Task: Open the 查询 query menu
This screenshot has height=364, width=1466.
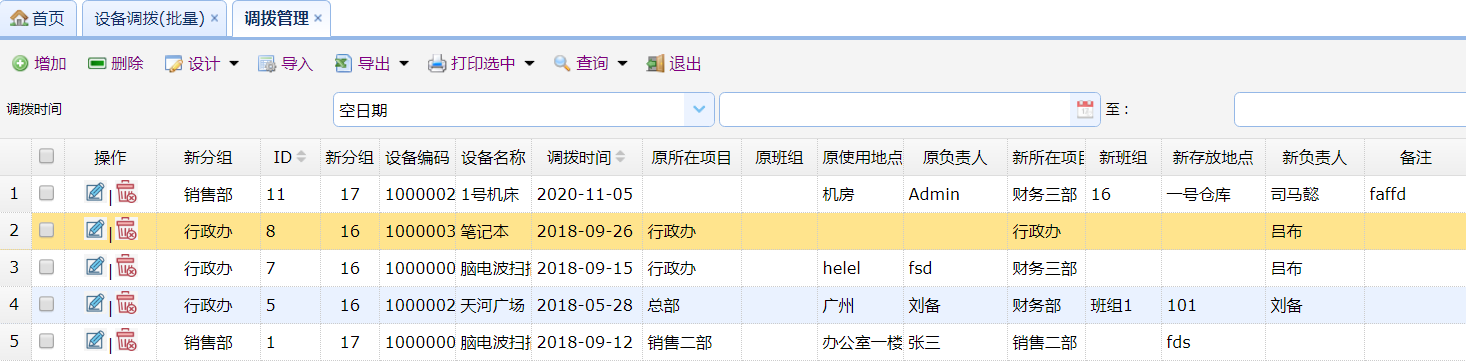Action: 590,64
